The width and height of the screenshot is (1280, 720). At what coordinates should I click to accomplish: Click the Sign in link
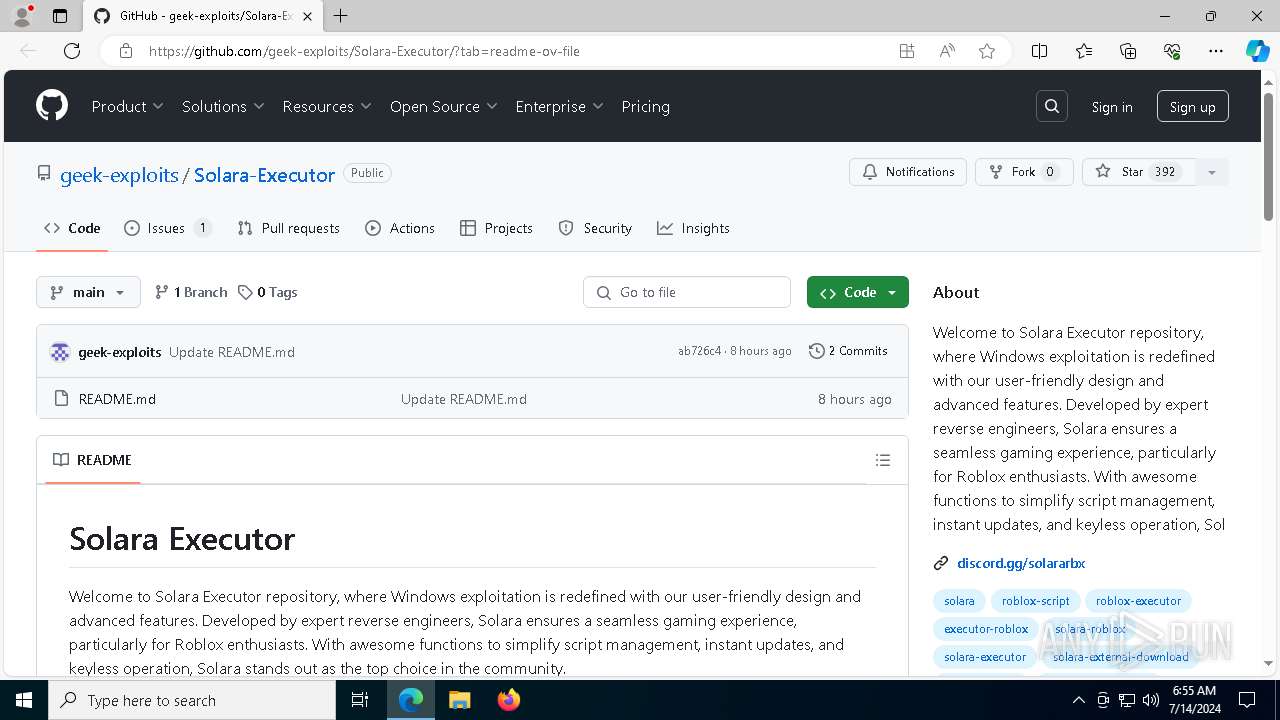click(x=1112, y=107)
